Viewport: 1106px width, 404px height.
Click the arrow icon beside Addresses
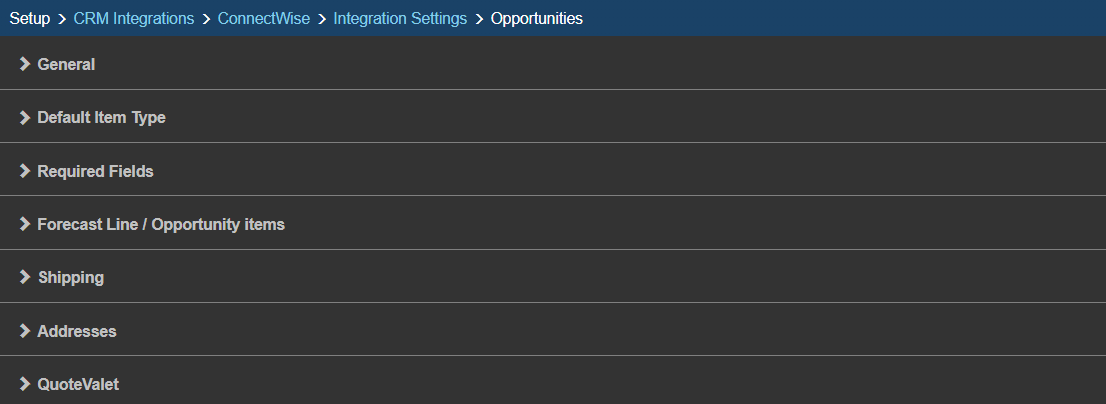pyautogui.click(x=24, y=331)
